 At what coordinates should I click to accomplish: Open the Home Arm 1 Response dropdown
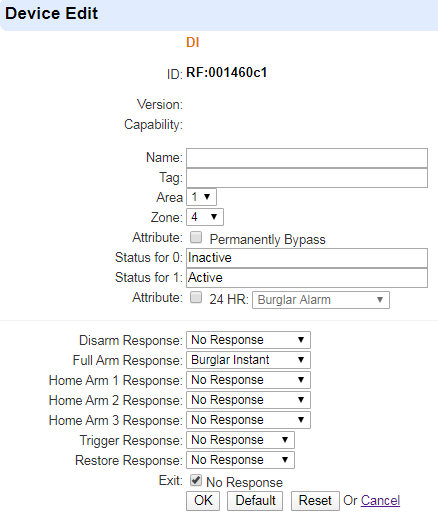248,380
